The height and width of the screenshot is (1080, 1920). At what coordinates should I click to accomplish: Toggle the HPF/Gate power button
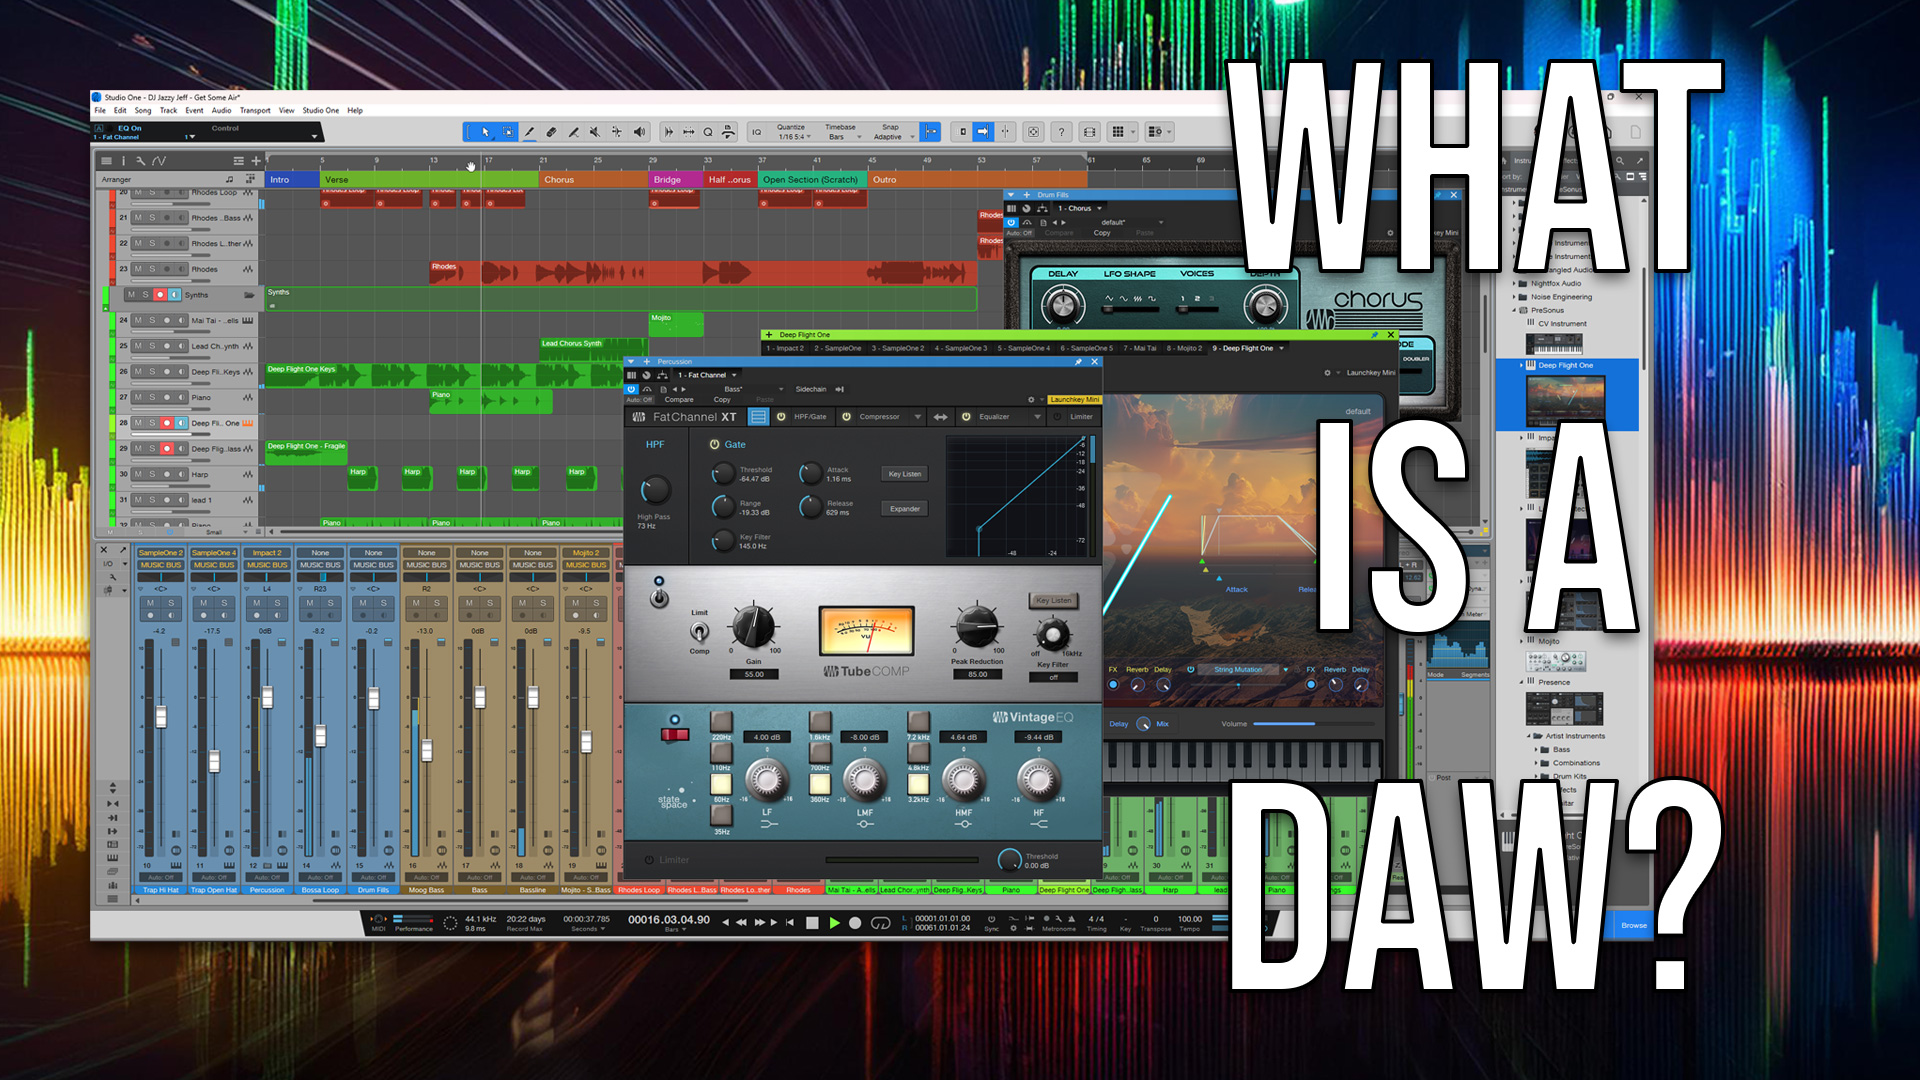(x=781, y=417)
